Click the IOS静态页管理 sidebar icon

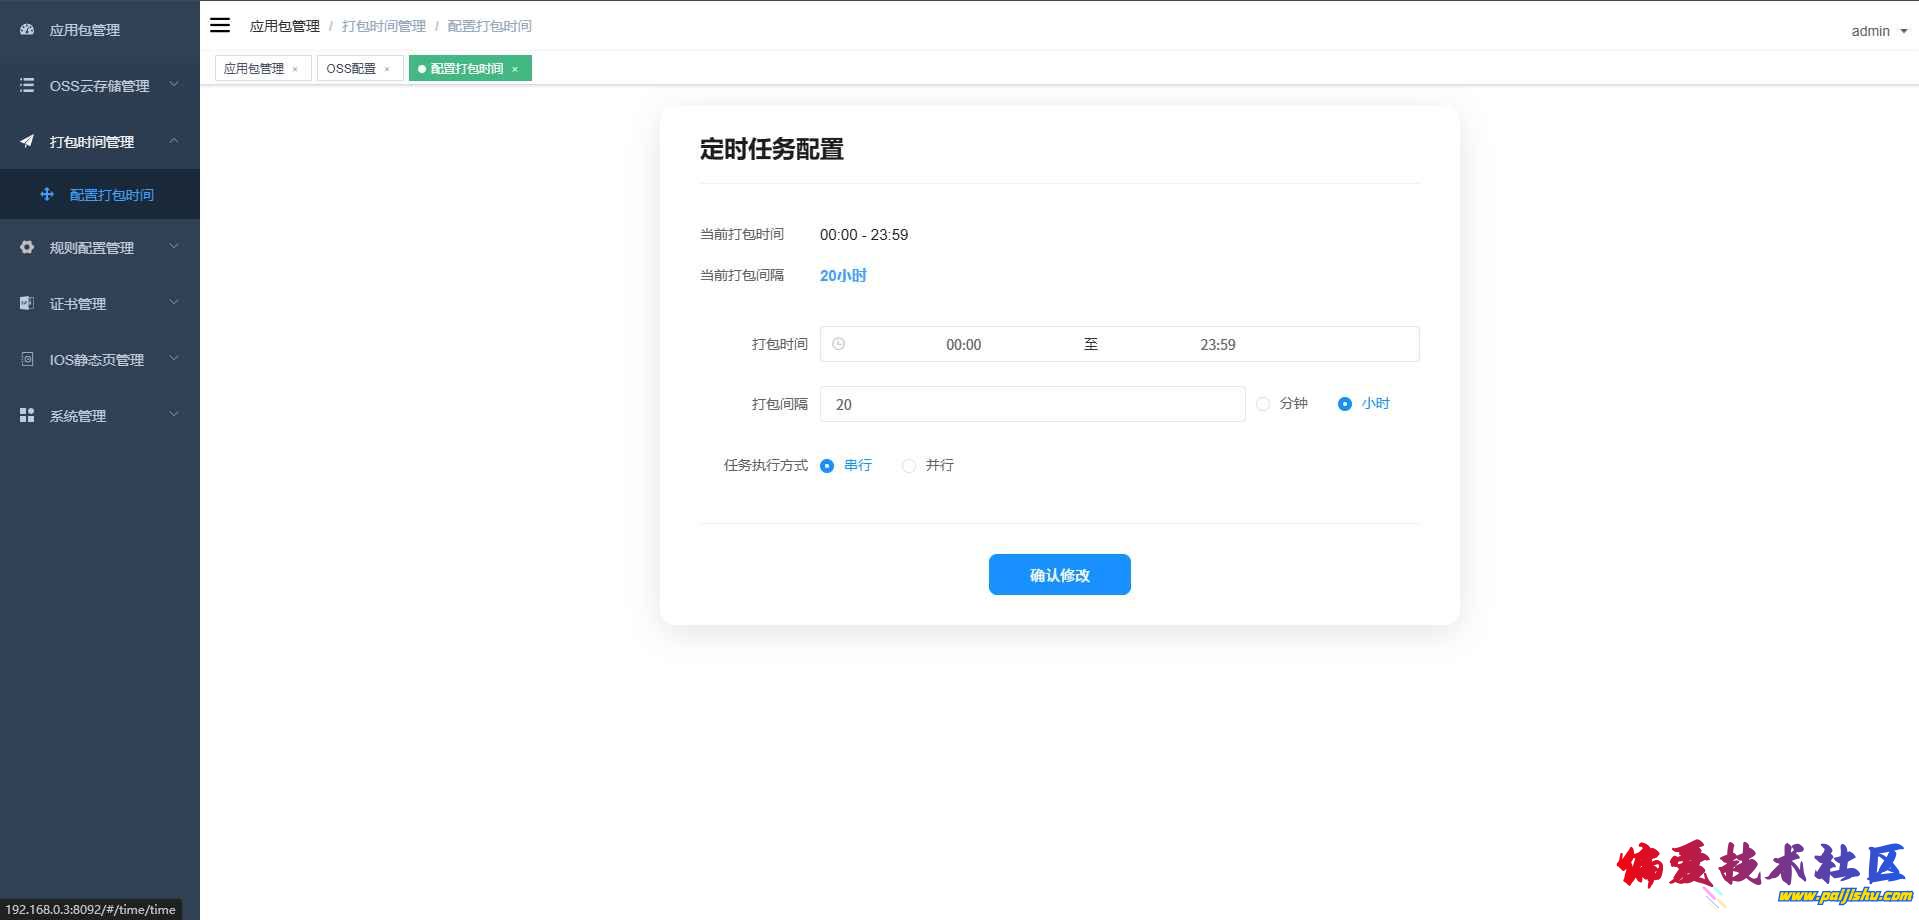point(27,360)
